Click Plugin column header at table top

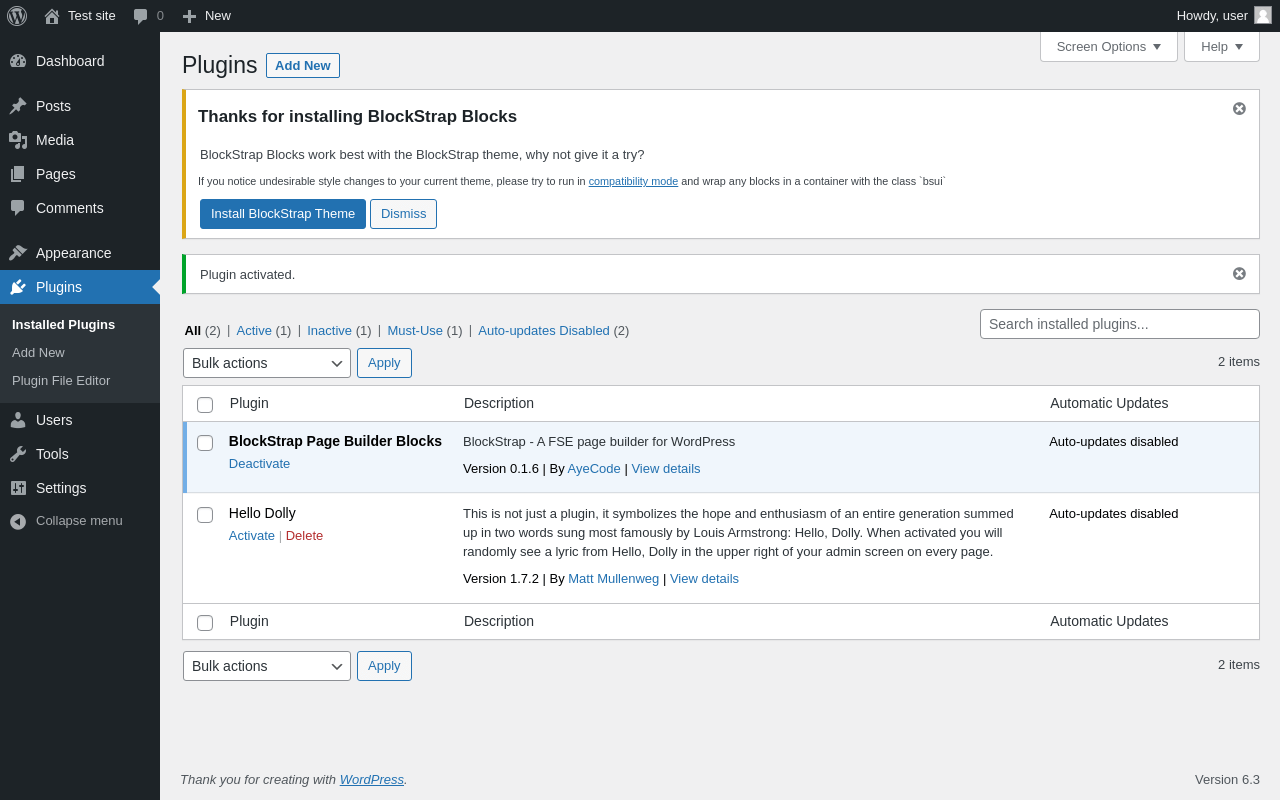click(x=249, y=404)
